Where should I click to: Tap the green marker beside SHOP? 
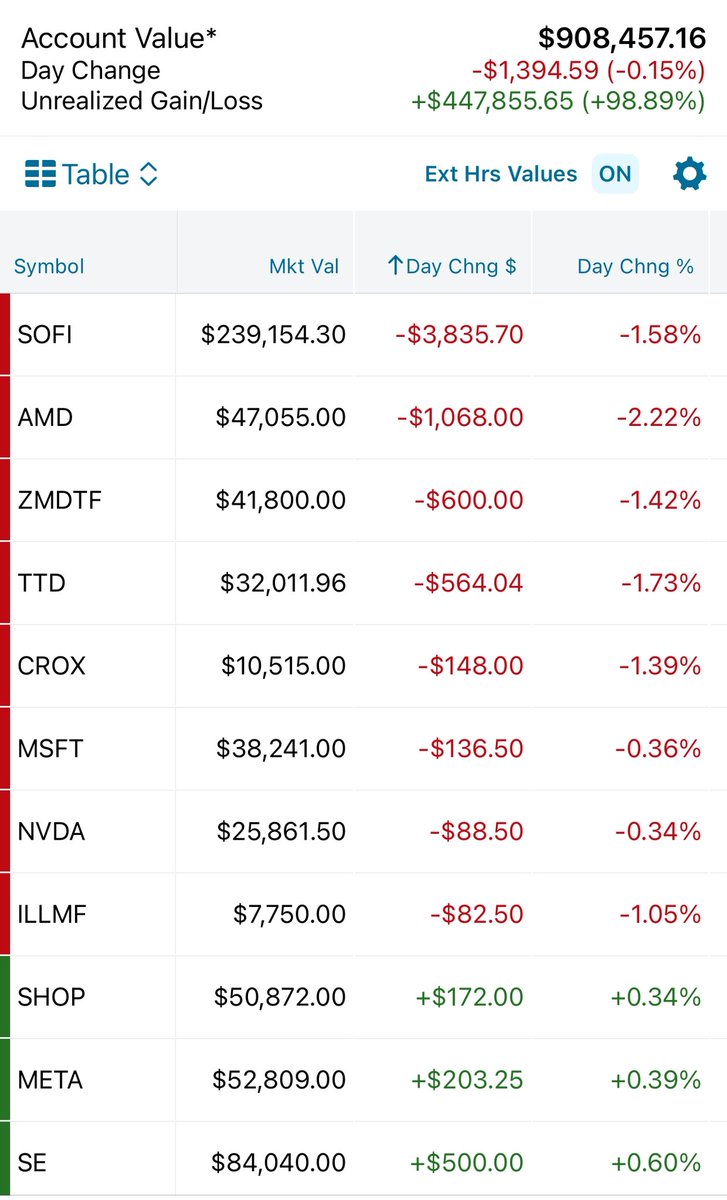pos(5,998)
